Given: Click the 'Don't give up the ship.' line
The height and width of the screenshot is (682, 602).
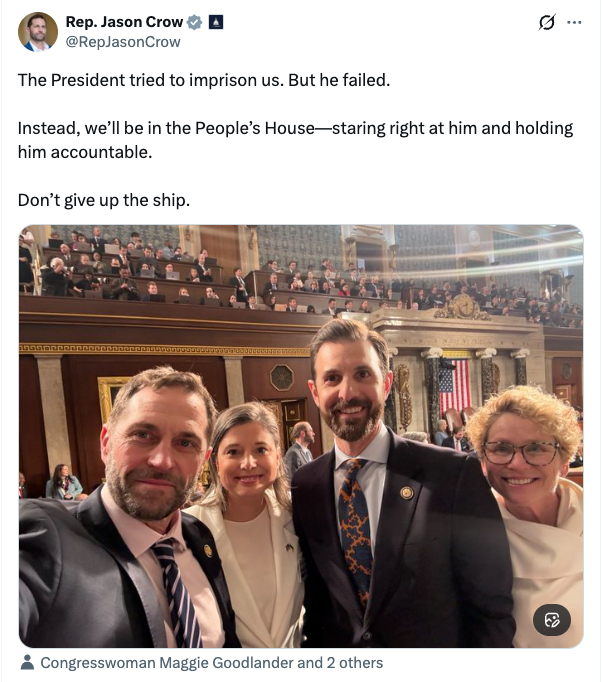Looking at the screenshot, I should [x=104, y=200].
